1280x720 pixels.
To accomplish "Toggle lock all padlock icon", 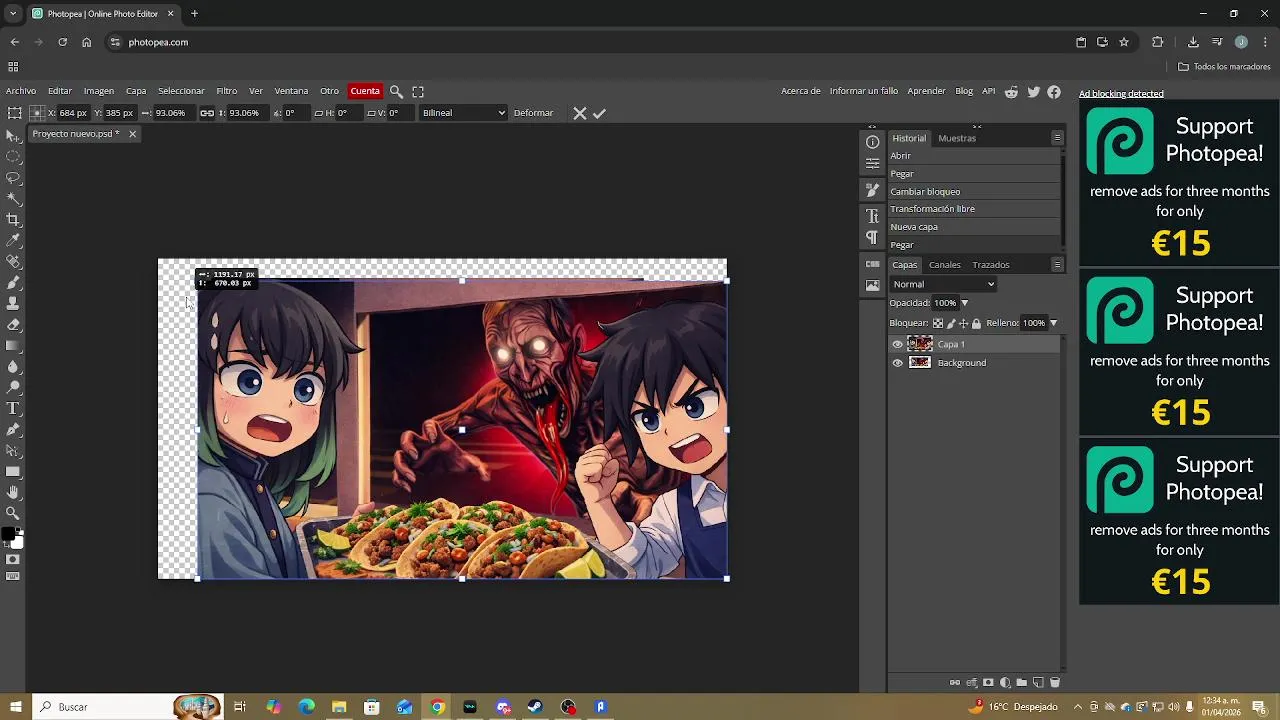I will [x=977, y=323].
